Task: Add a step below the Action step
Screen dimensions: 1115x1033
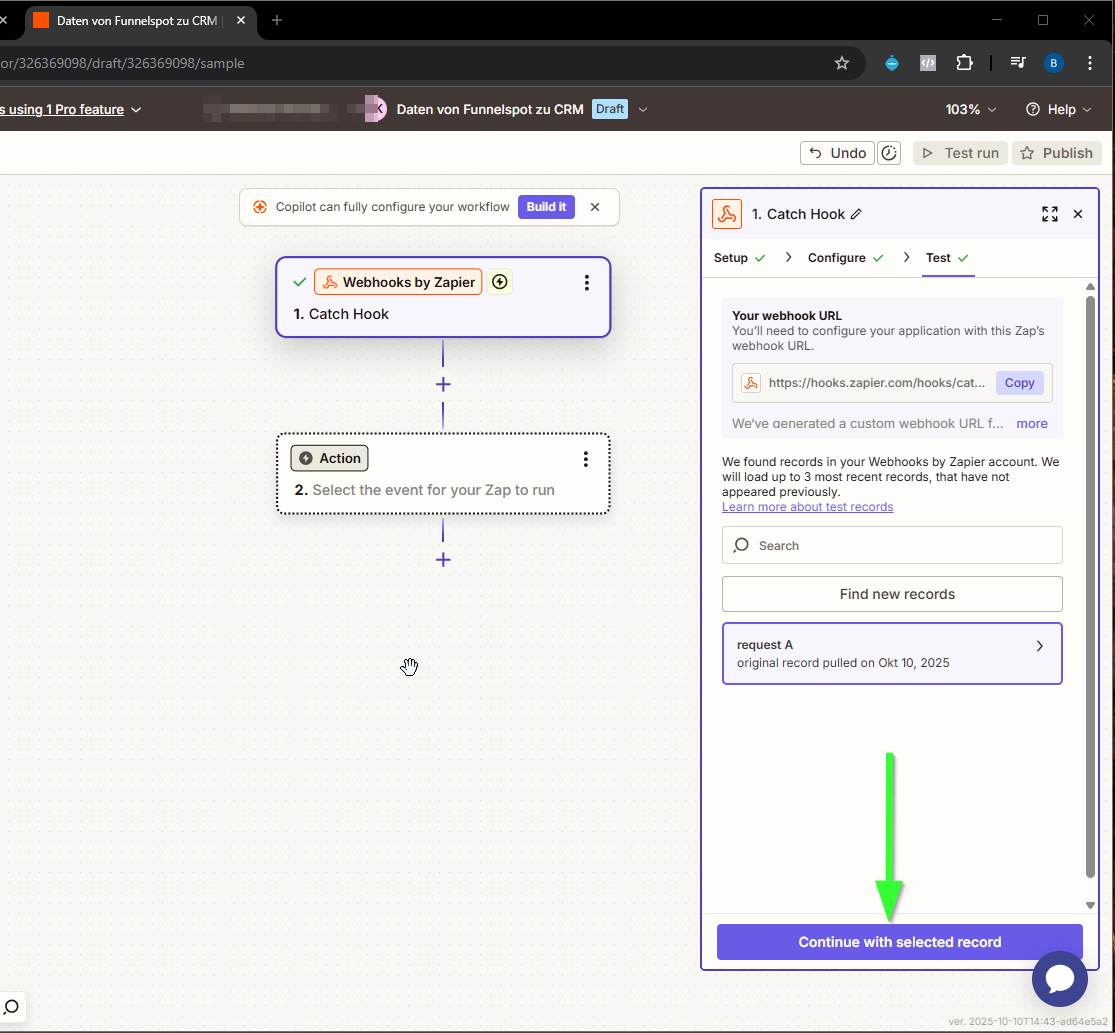Action: 443,560
